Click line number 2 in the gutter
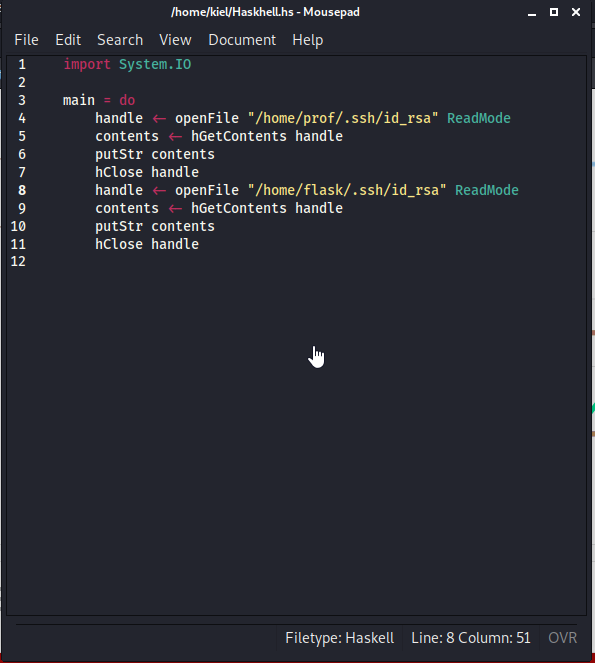595x663 pixels. coord(22,82)
